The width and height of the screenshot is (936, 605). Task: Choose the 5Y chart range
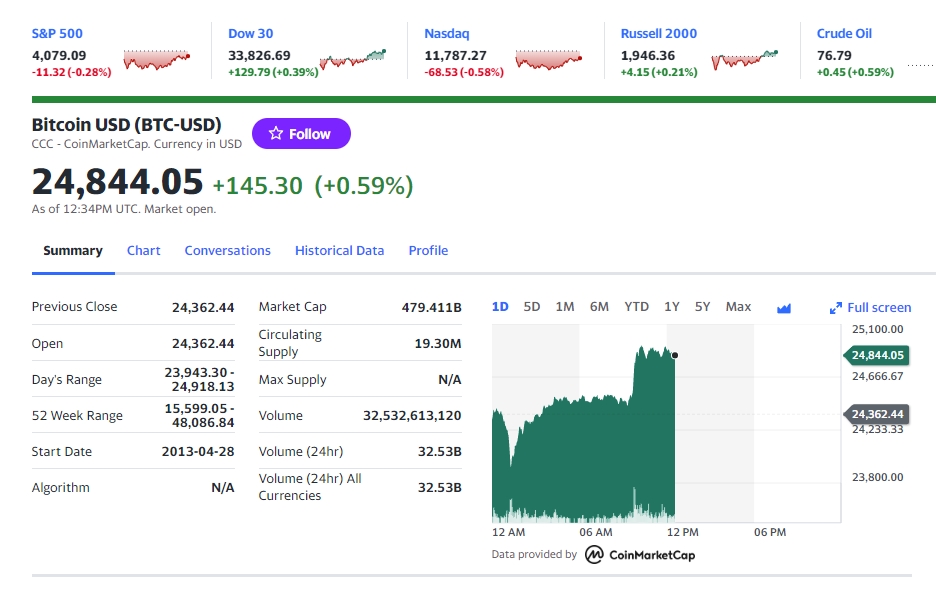703,307
